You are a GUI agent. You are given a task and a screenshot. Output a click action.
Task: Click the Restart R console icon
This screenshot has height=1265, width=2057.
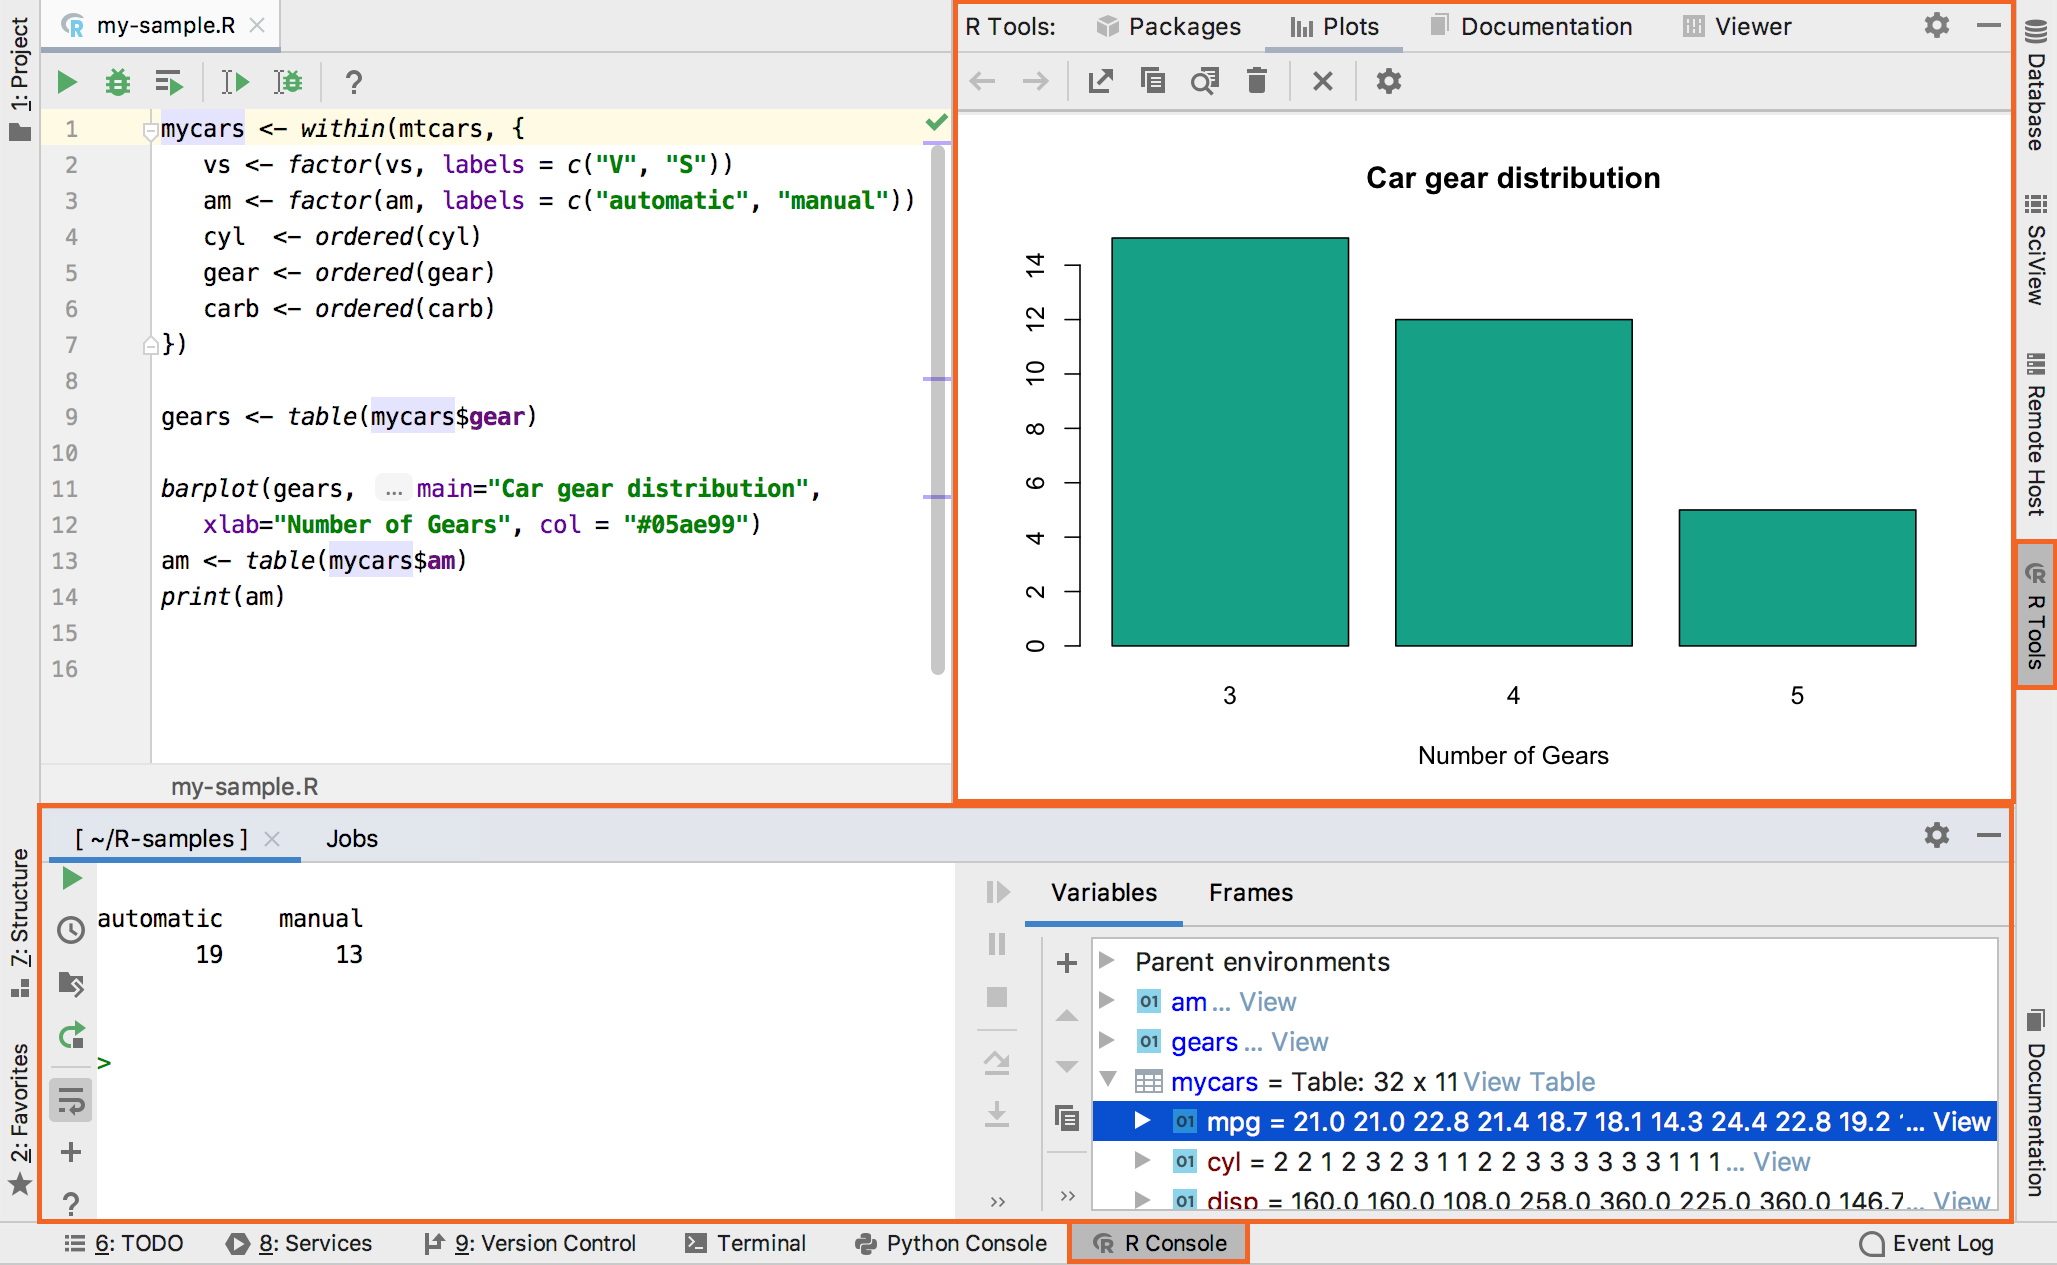[x=71, y=1035]
